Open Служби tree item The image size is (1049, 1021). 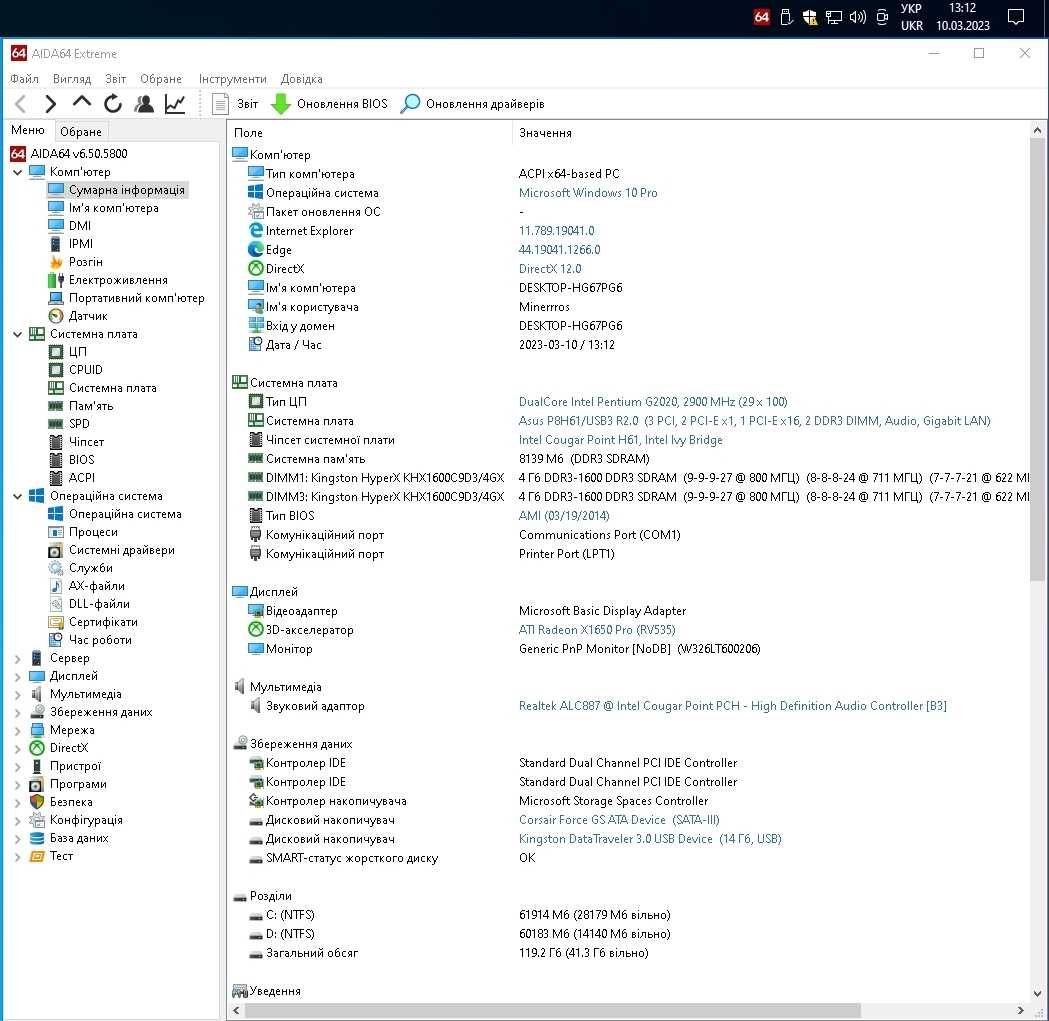90,568
